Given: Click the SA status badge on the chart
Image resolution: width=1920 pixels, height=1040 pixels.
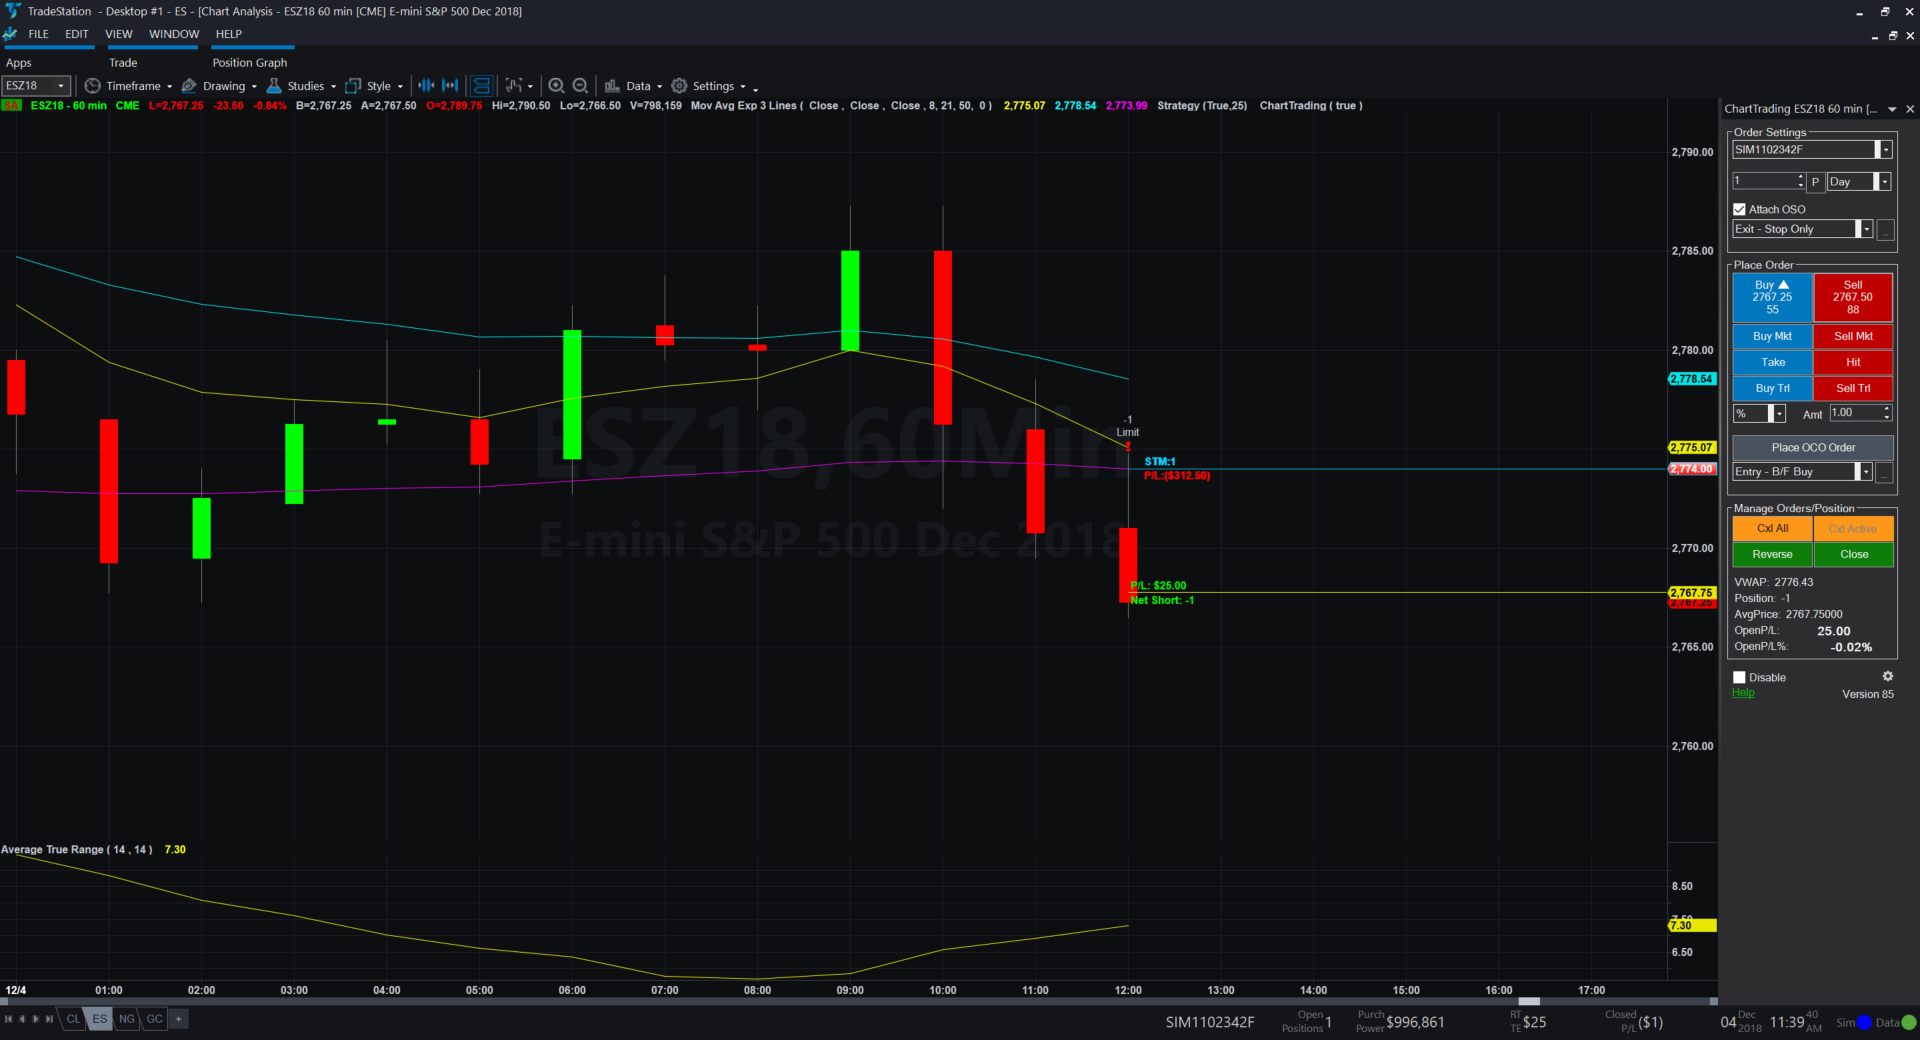Looking at the screenshot, I should point(12,106).
